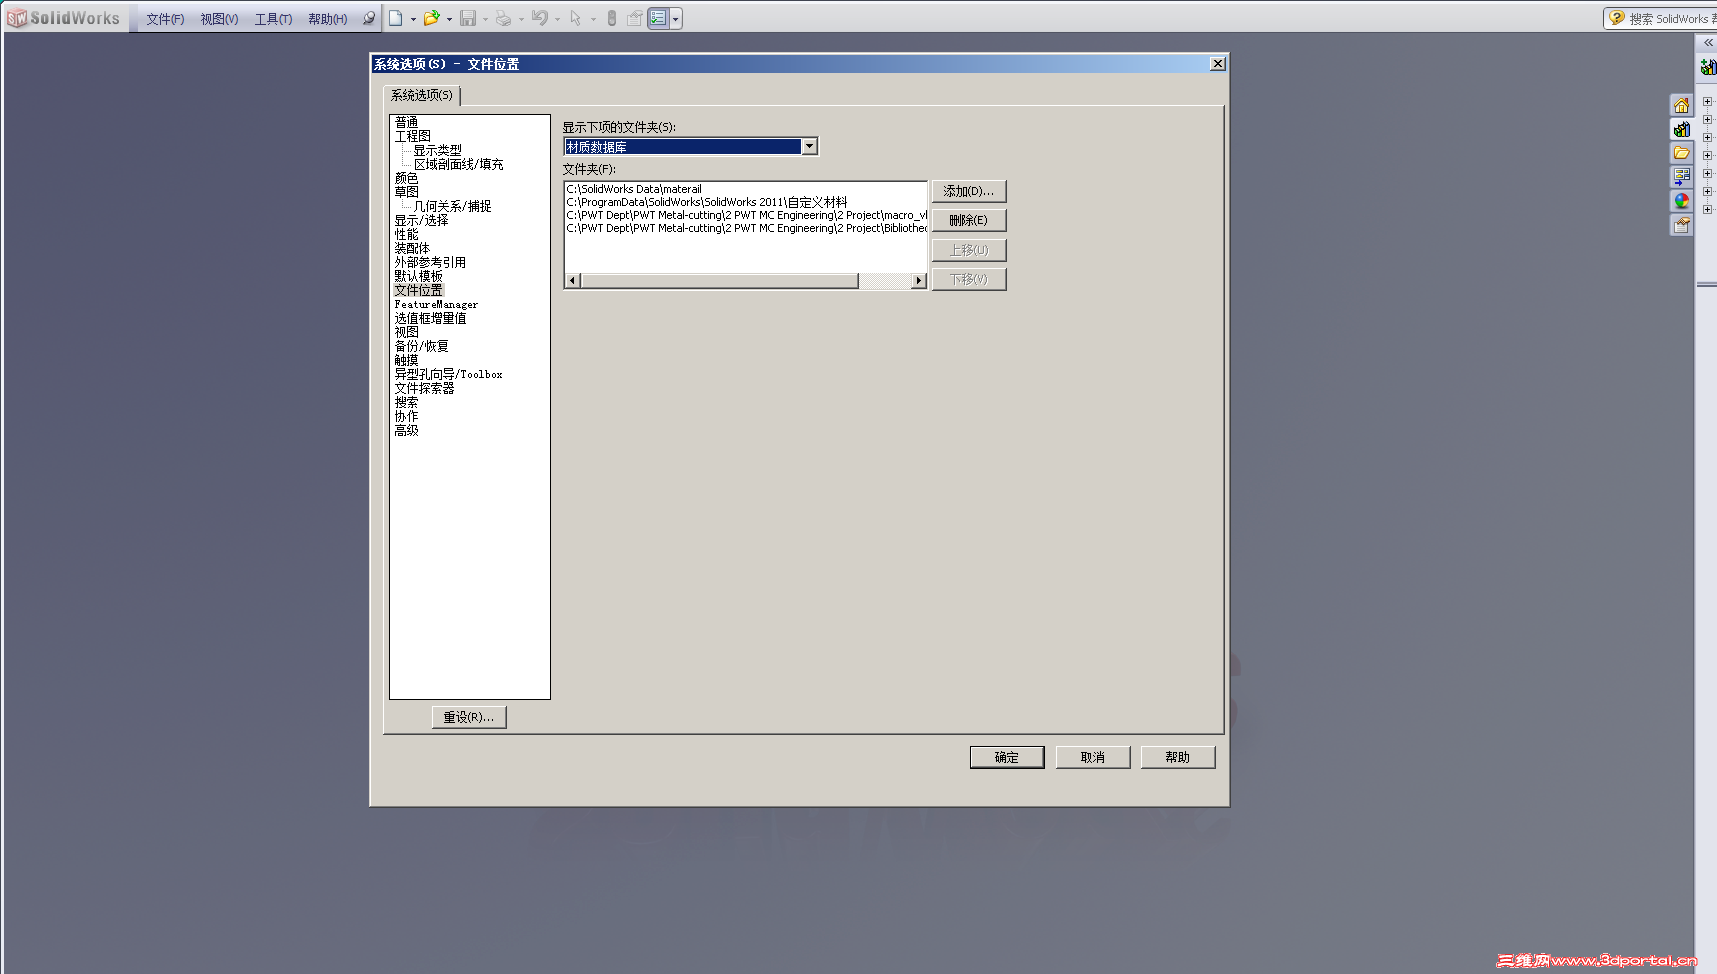Select the 自定义材料 folder path entry

(707, 202)
